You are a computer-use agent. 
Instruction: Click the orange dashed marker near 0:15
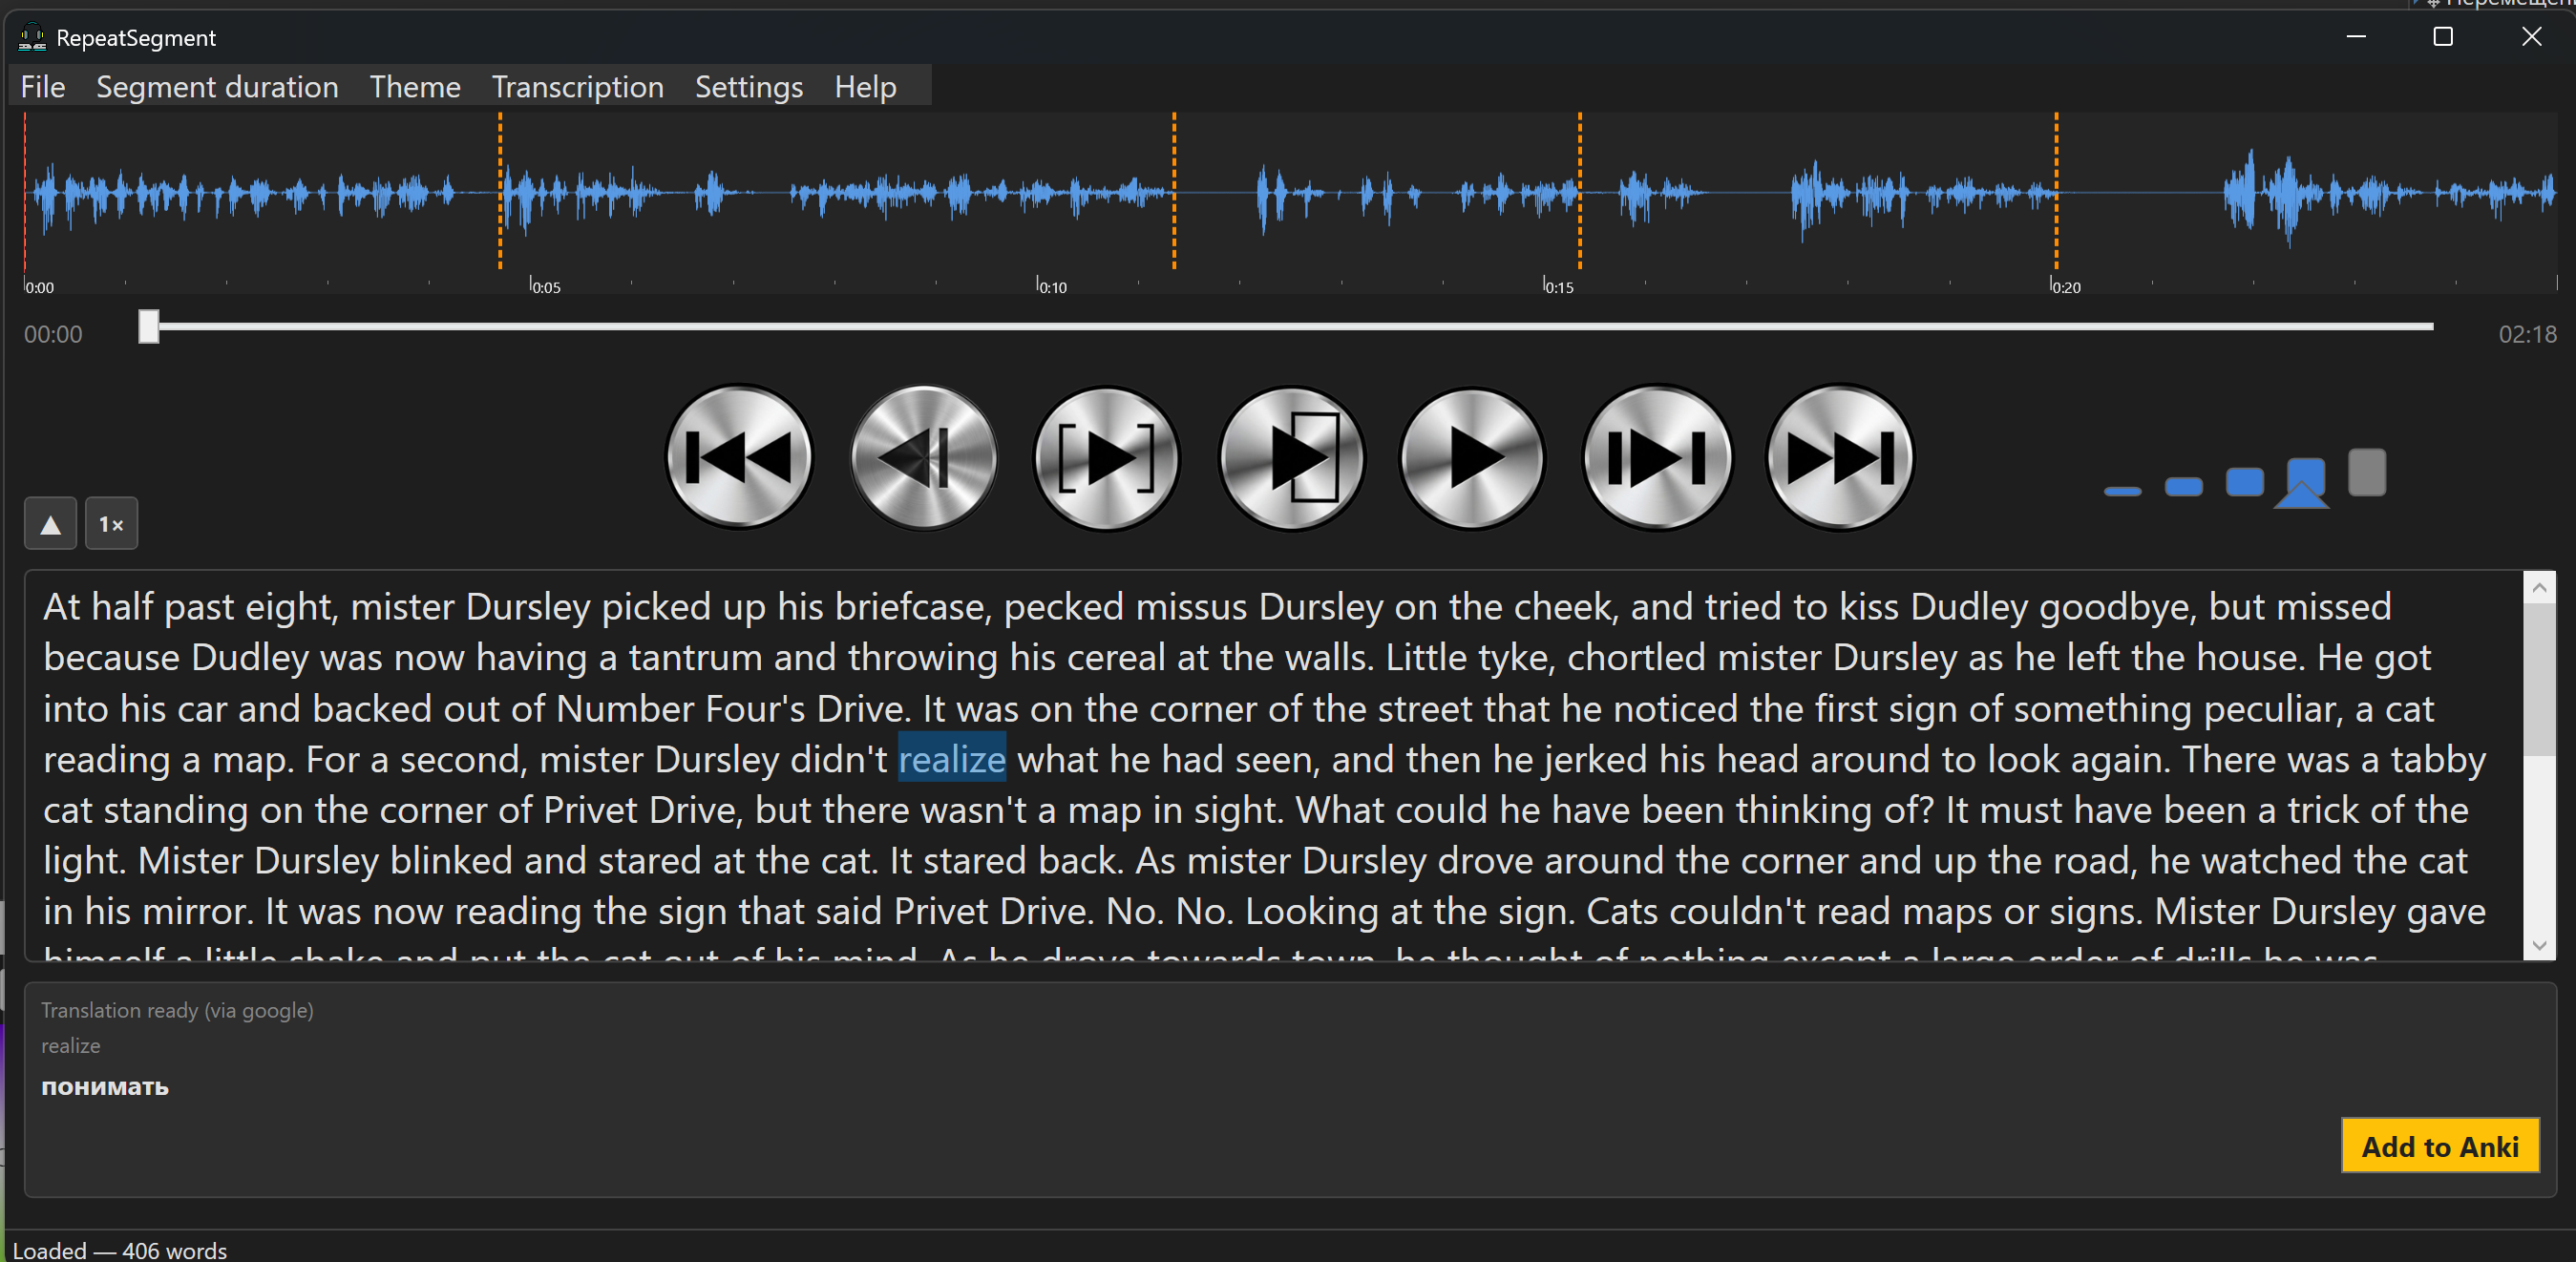[1580, 191]
